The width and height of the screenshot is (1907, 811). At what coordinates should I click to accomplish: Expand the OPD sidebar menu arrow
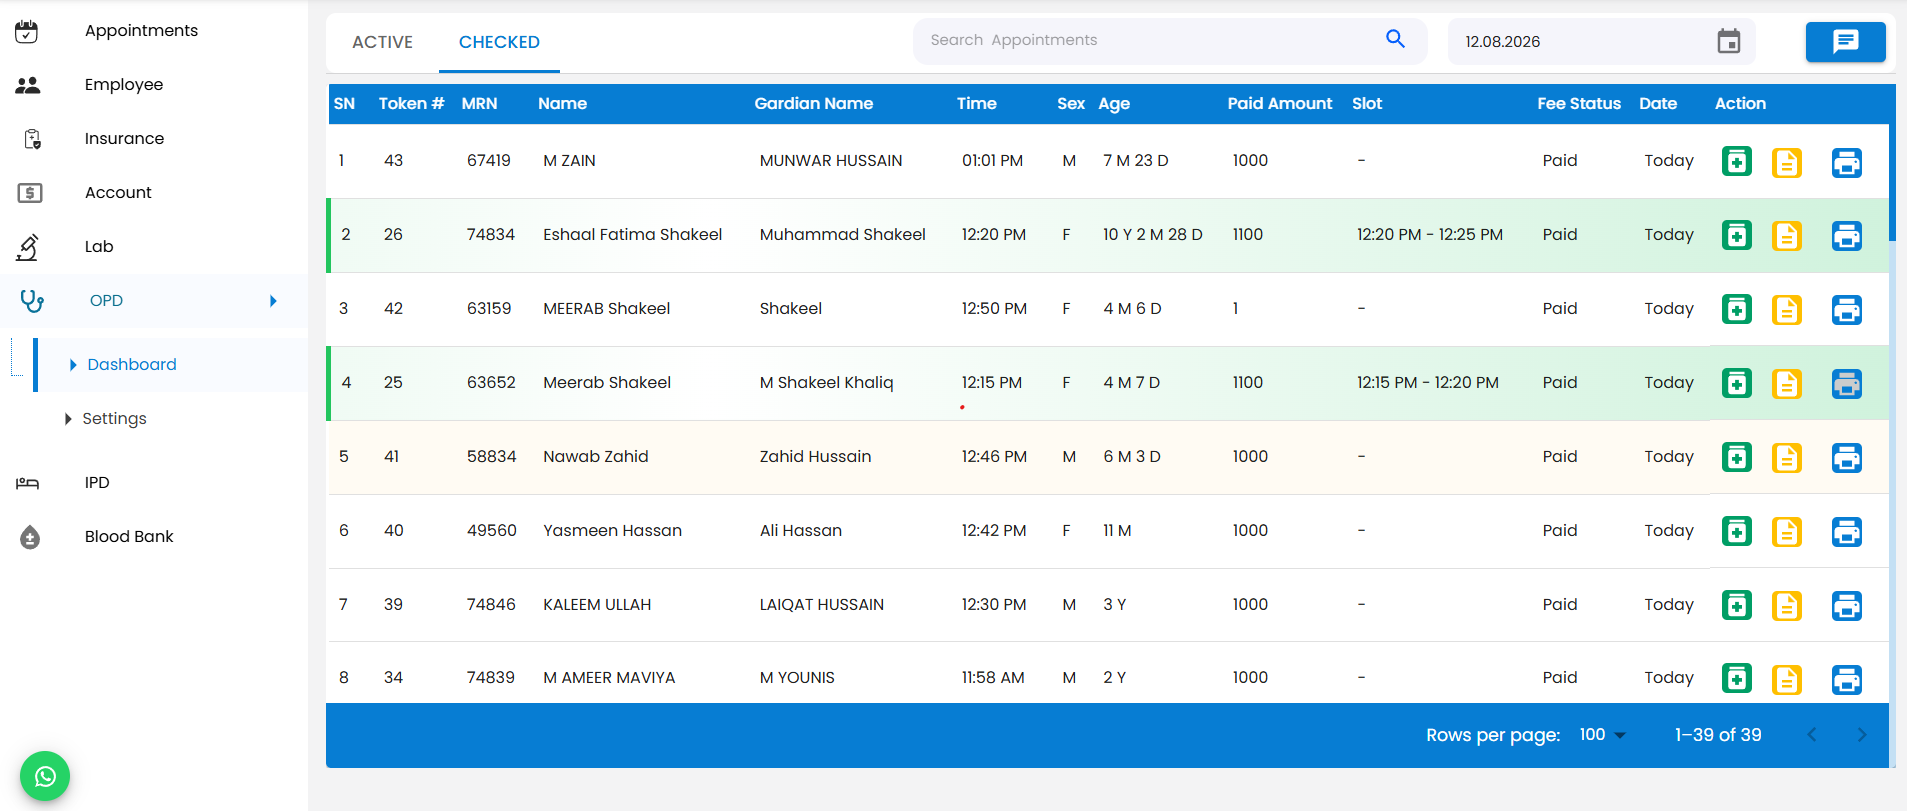273,301
